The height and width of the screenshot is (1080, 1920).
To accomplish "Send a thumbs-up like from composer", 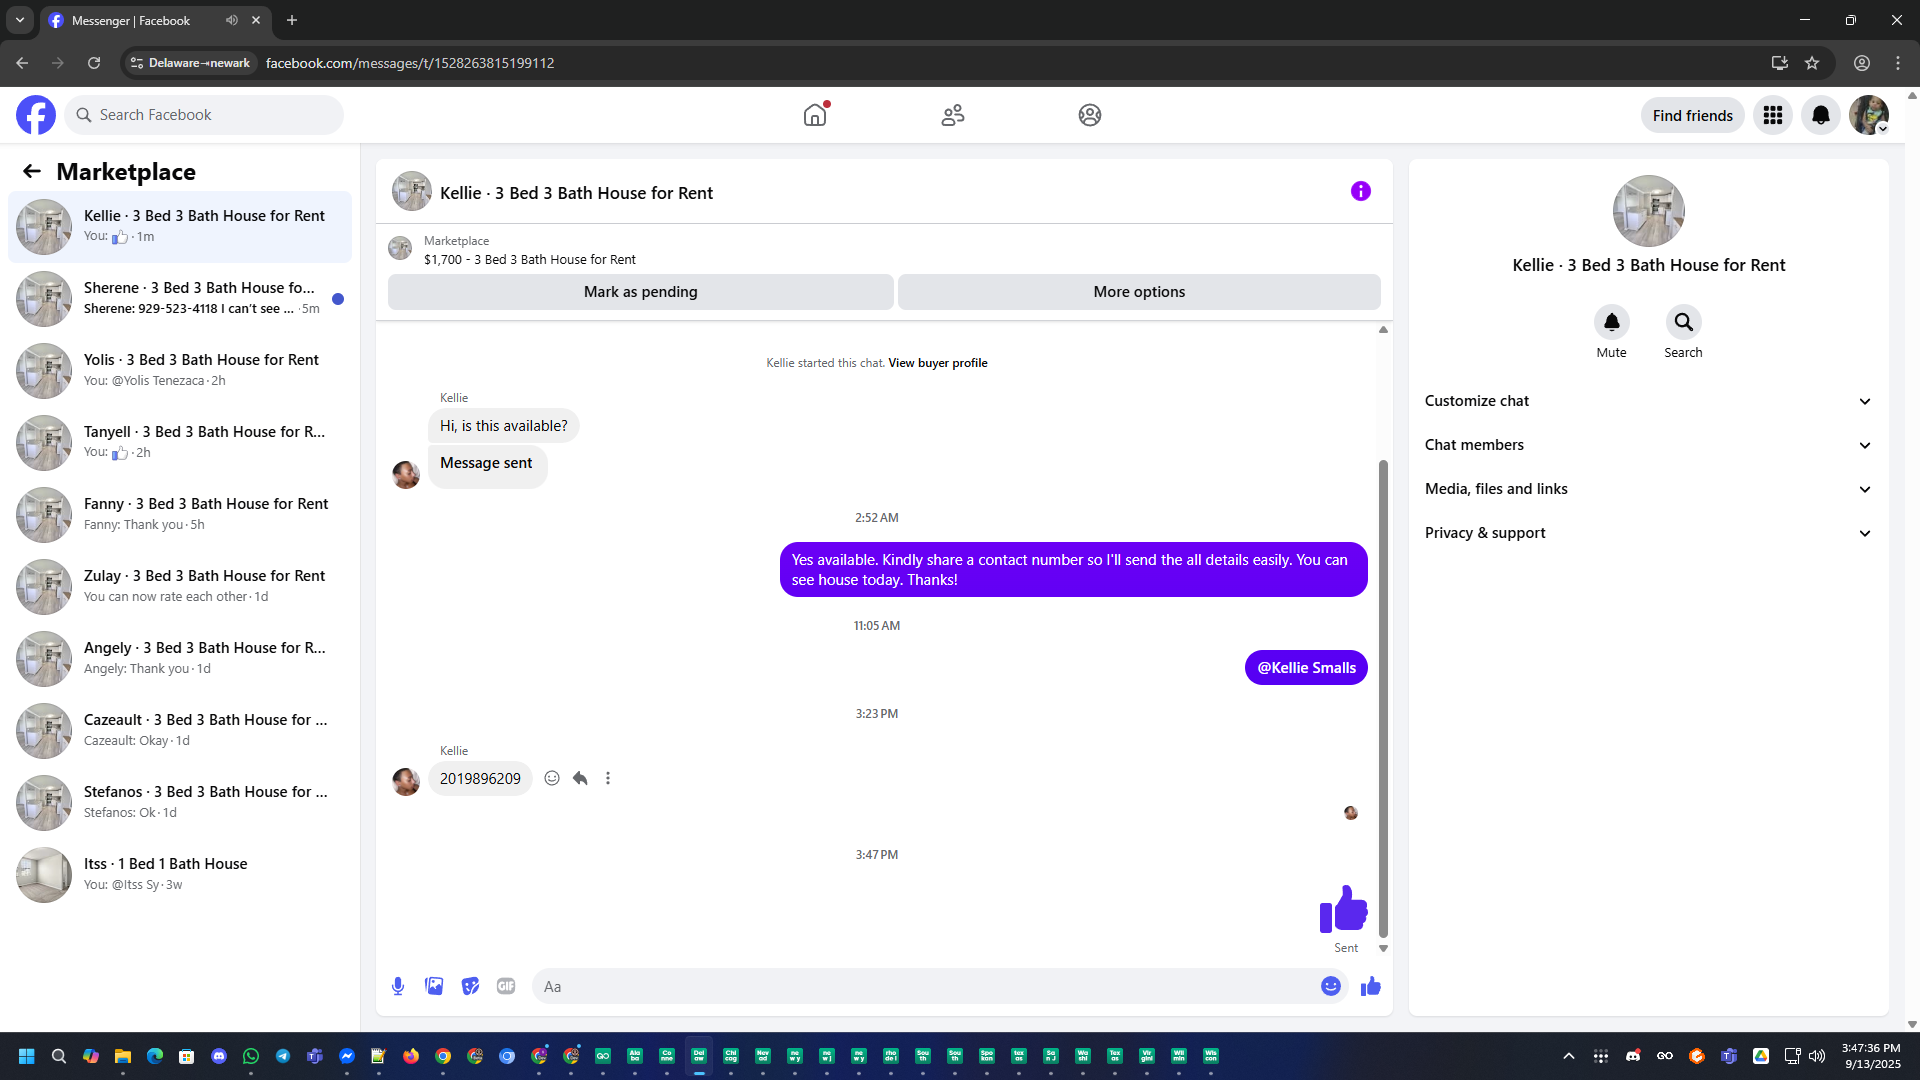I will point(1370,986).
